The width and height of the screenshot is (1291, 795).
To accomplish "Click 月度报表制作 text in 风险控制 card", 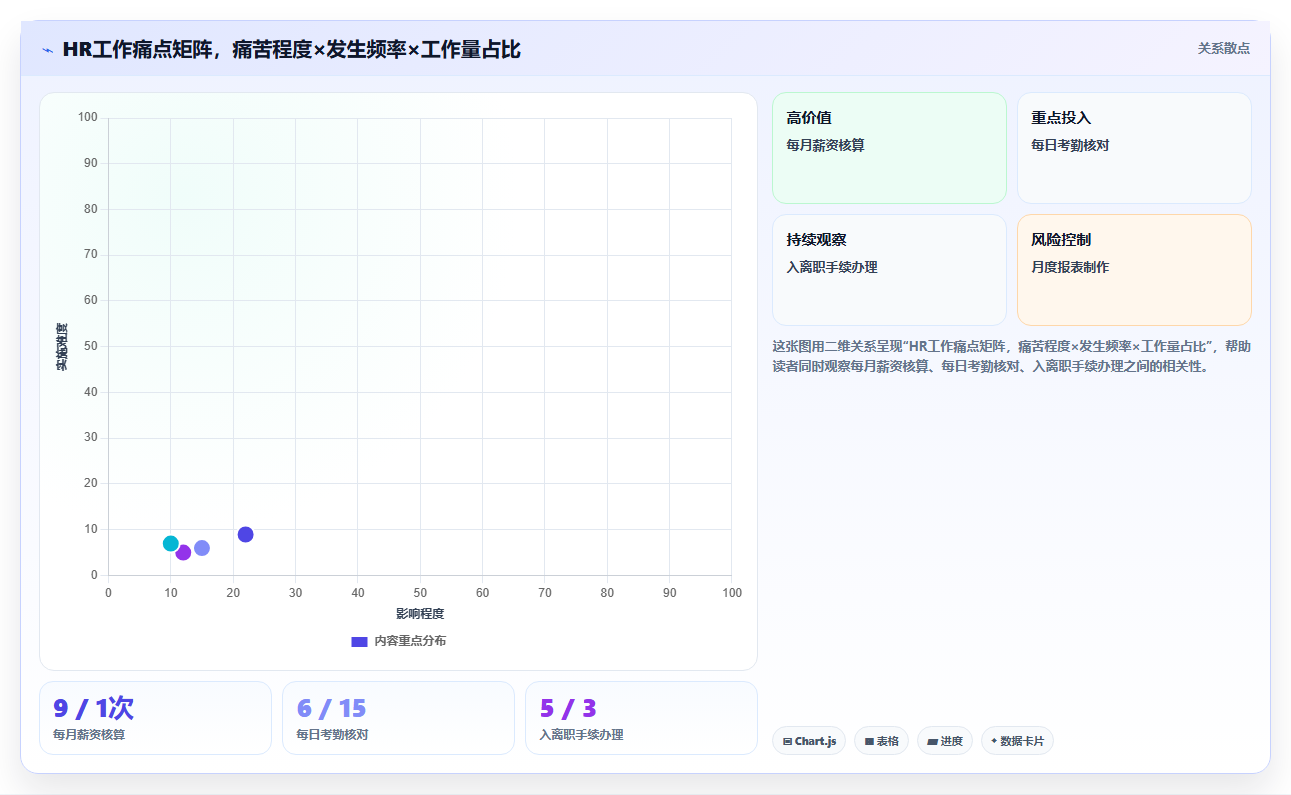I will (x=1070, y=267).
